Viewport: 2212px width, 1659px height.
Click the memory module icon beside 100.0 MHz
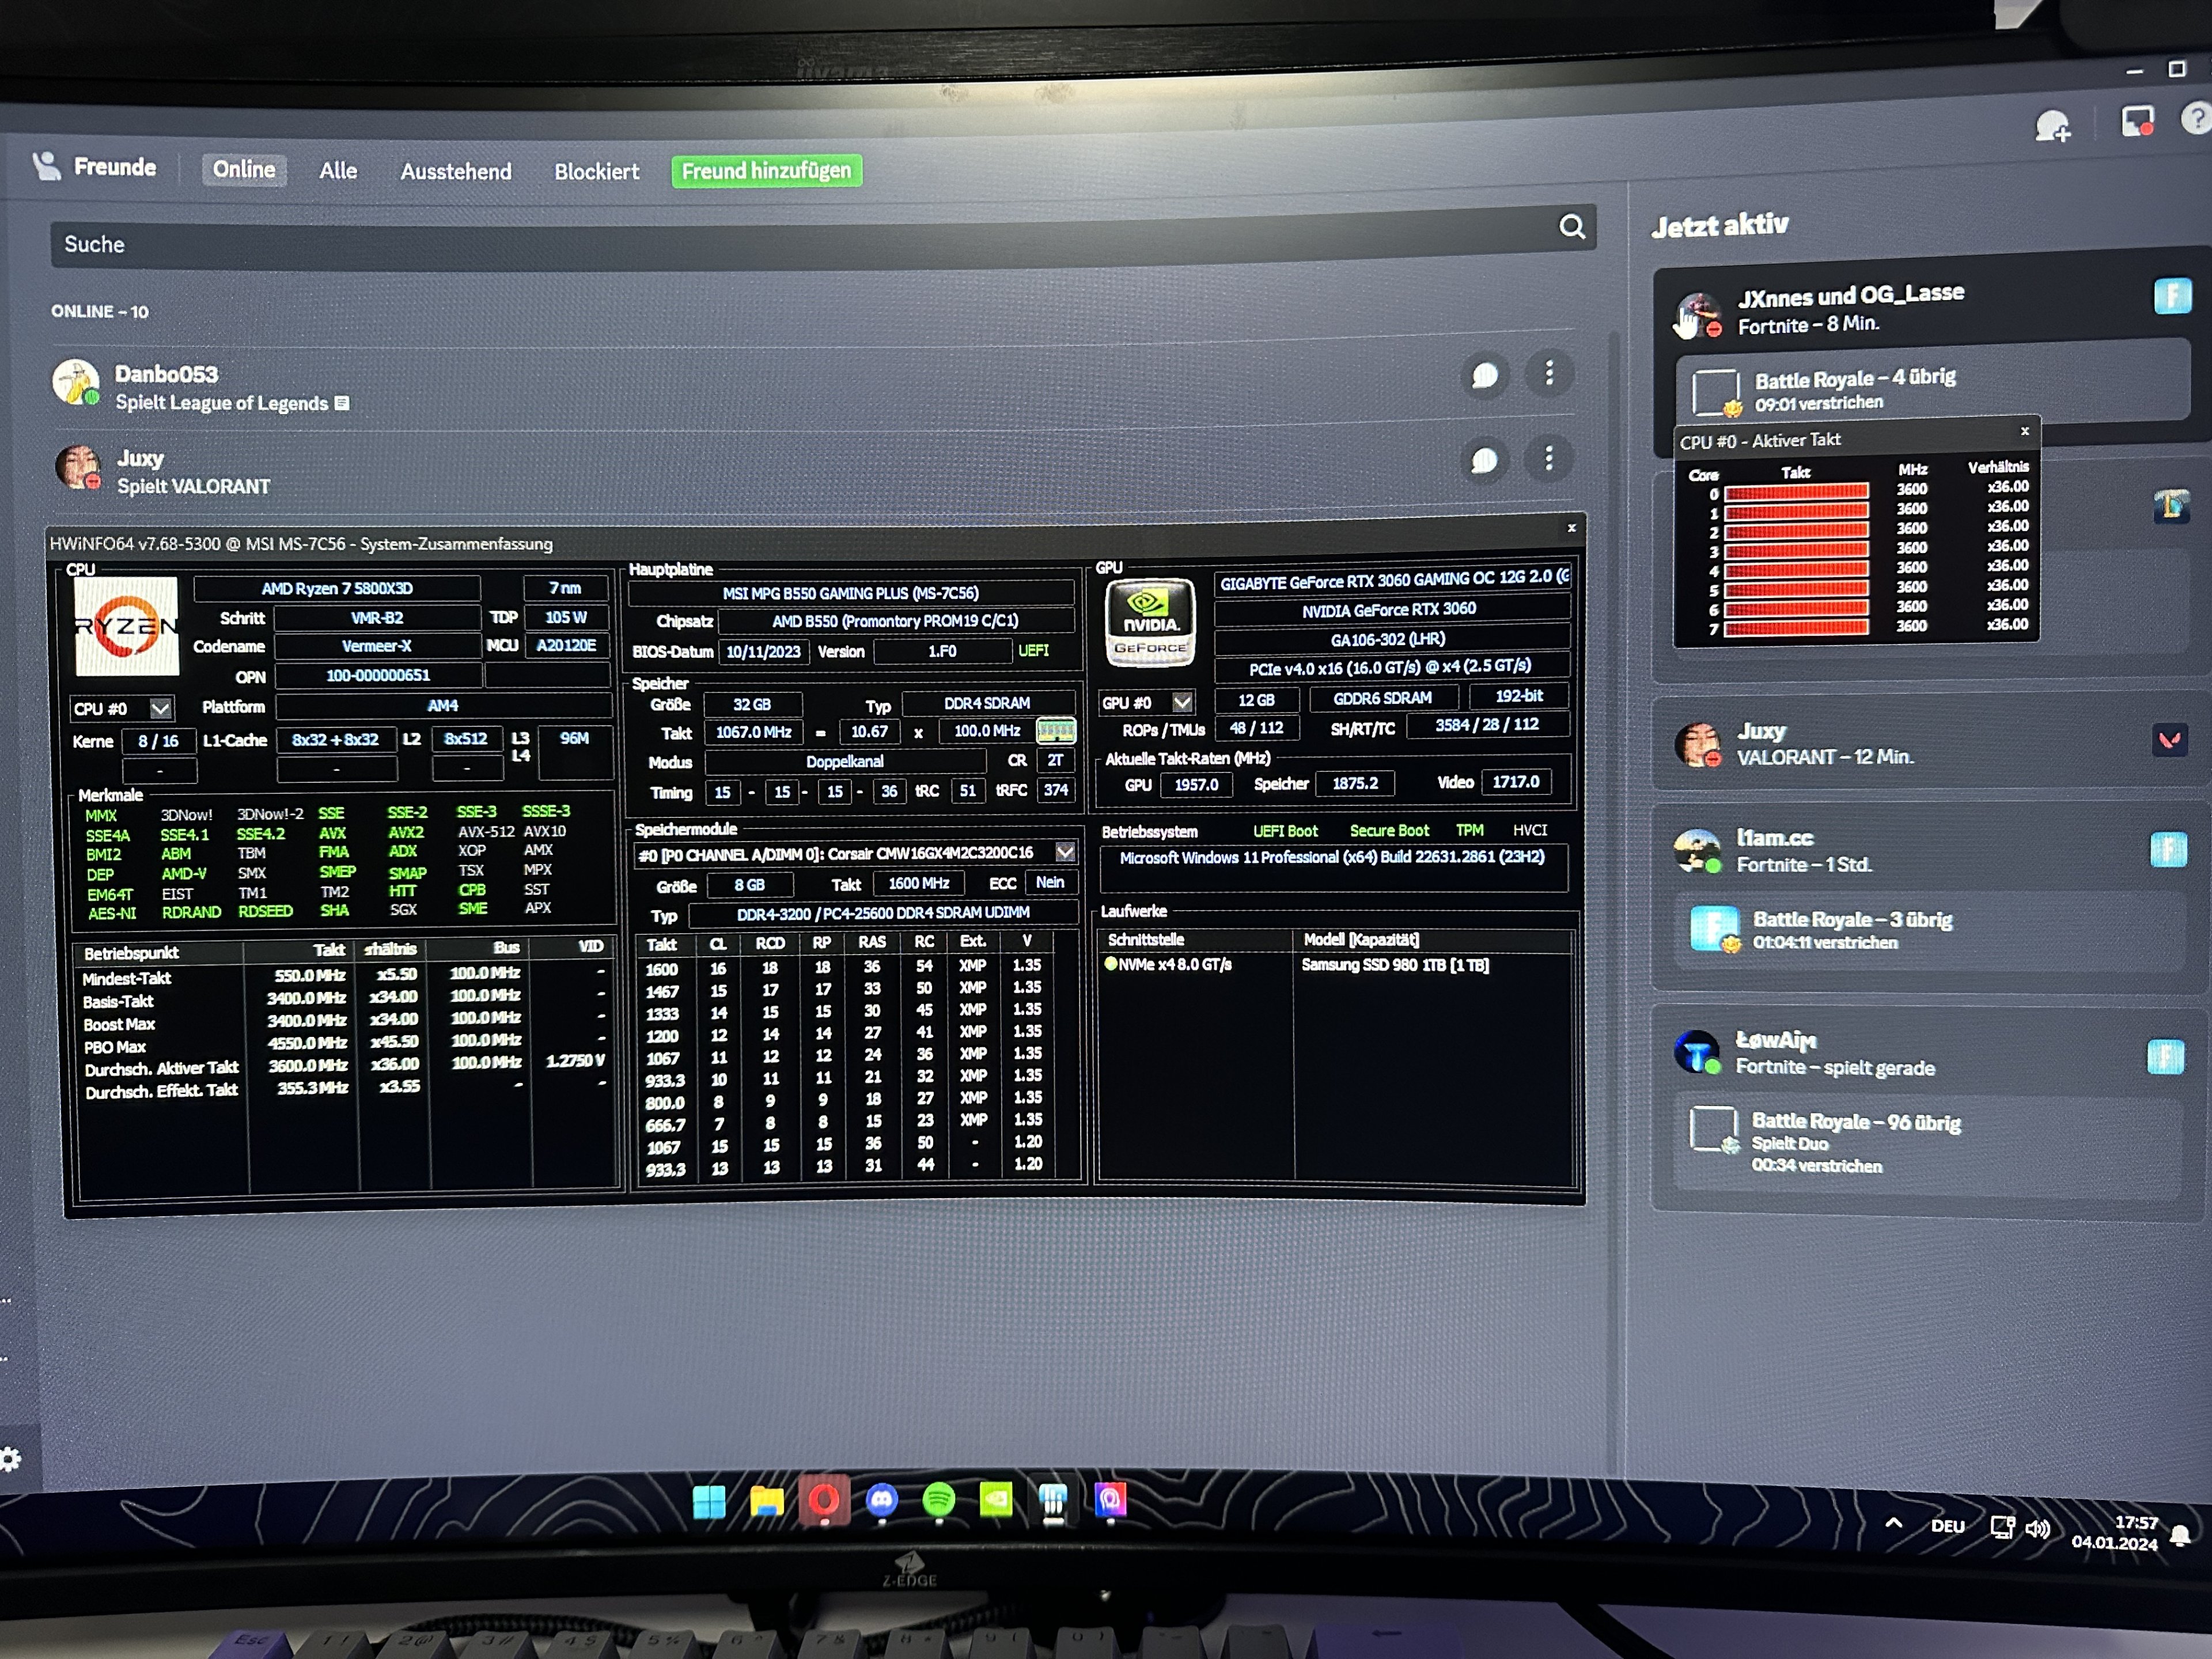click(1055, 731)
